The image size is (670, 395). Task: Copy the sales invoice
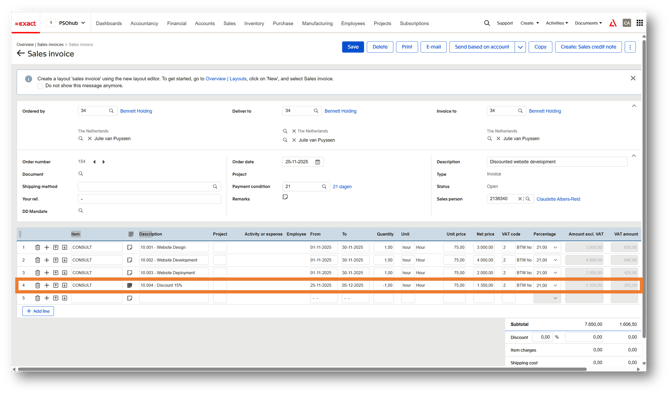pyautogui.click(x=541, y=47)
